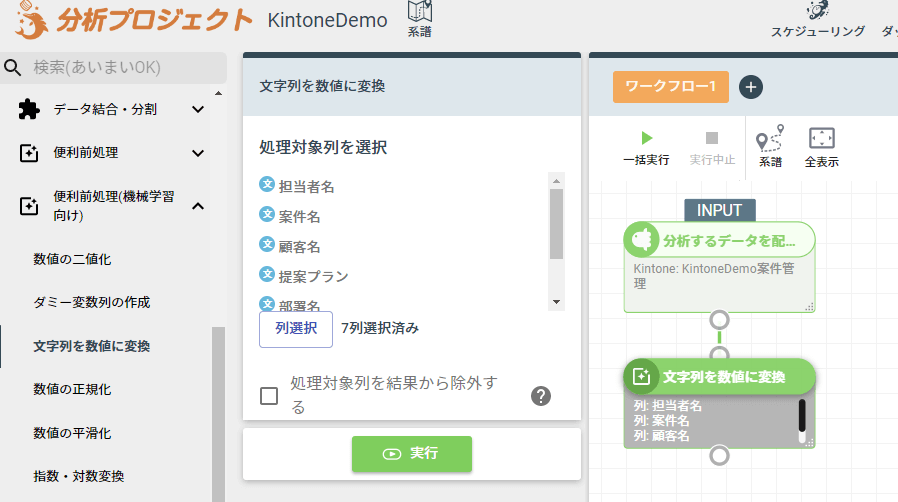This screenshot has height=502, width=898.
Task: Expand the データ結合・分割 section
Action: click(x=198, y=109)
